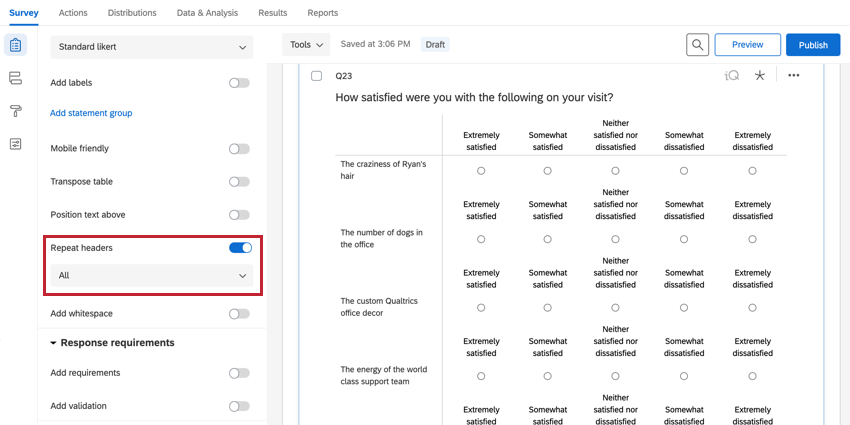The height and width of the screenshot is (425, 850).
Task: Switch to the Distributions tab
Action: [x=132, y=13]
